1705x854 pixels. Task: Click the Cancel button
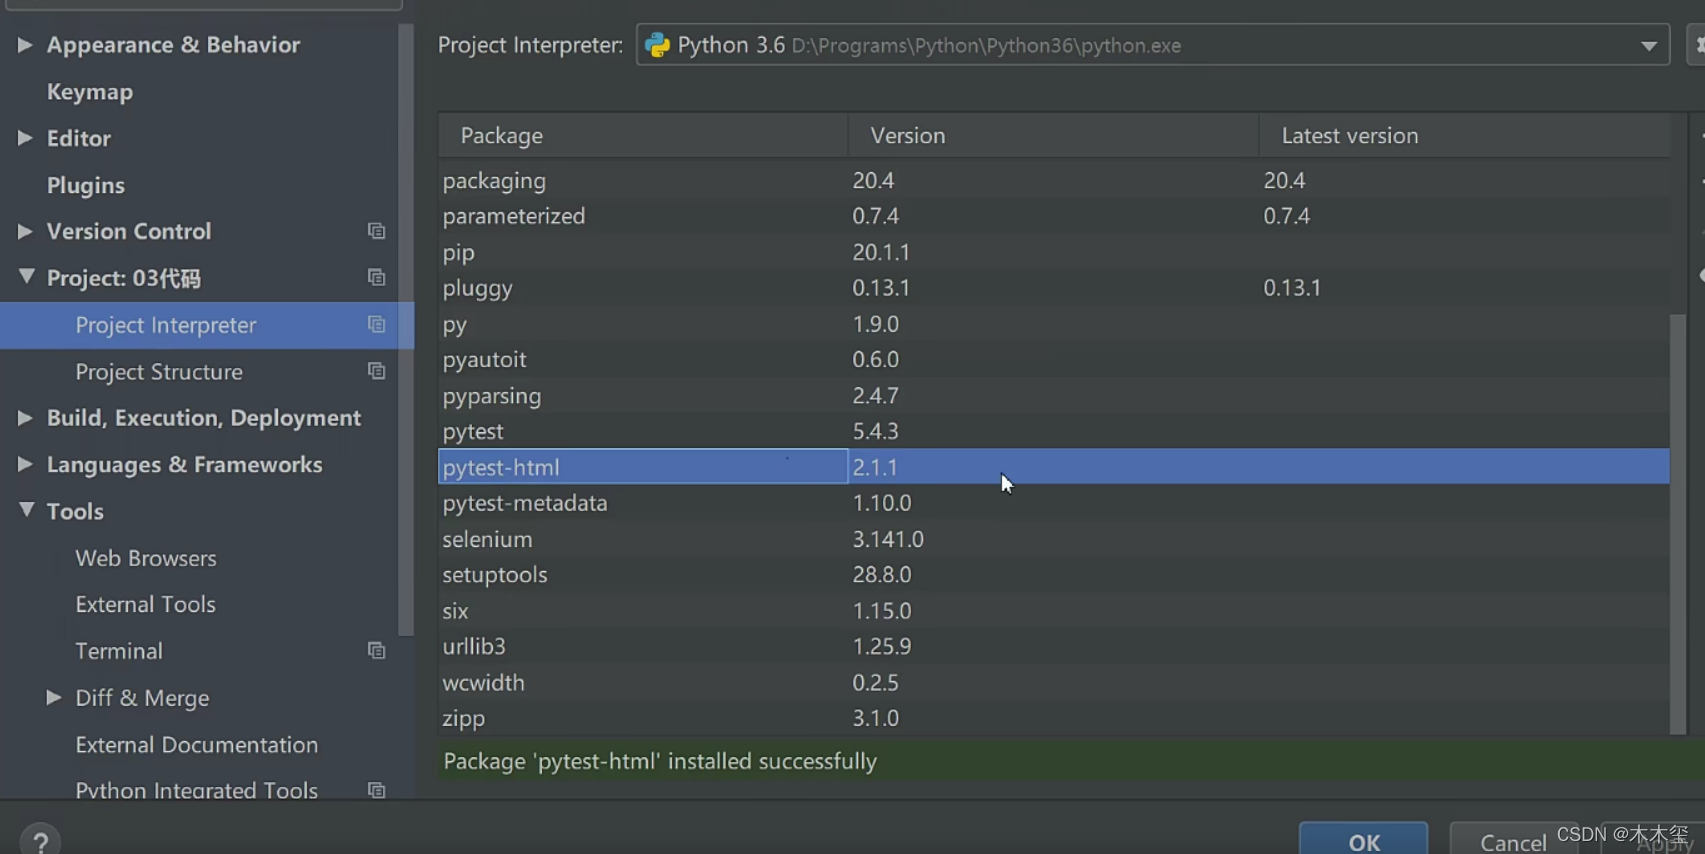tap(1513, 841)
